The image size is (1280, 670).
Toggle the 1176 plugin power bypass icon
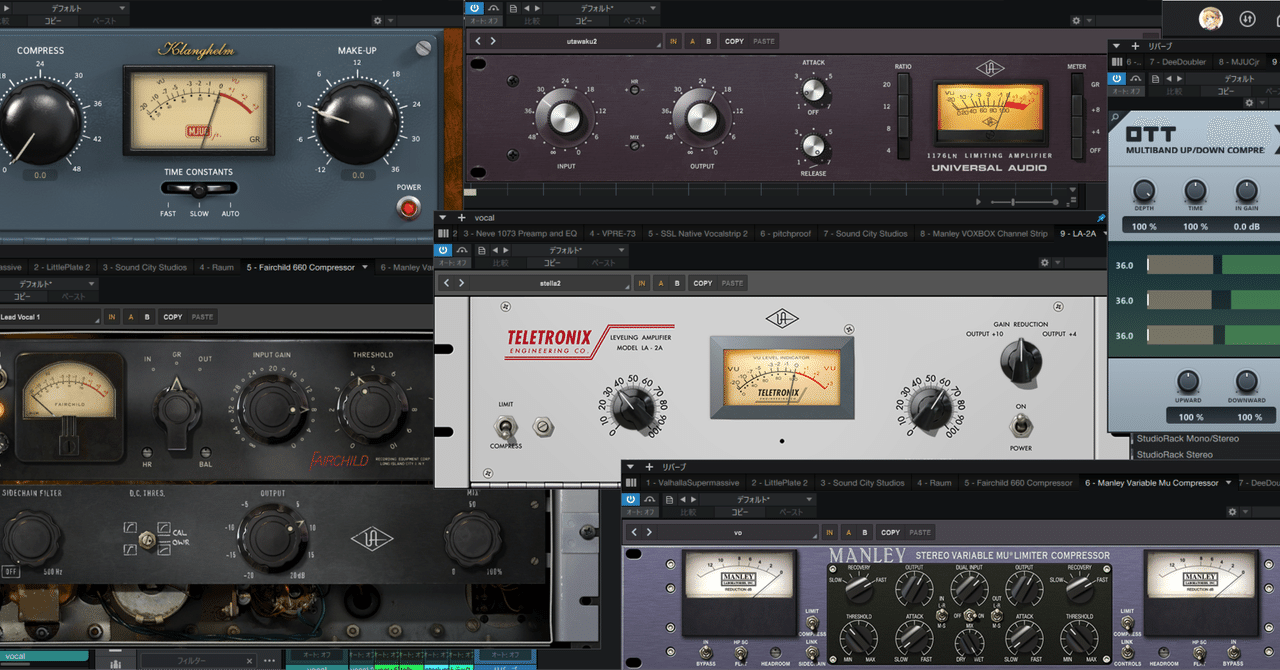[475, 8]
